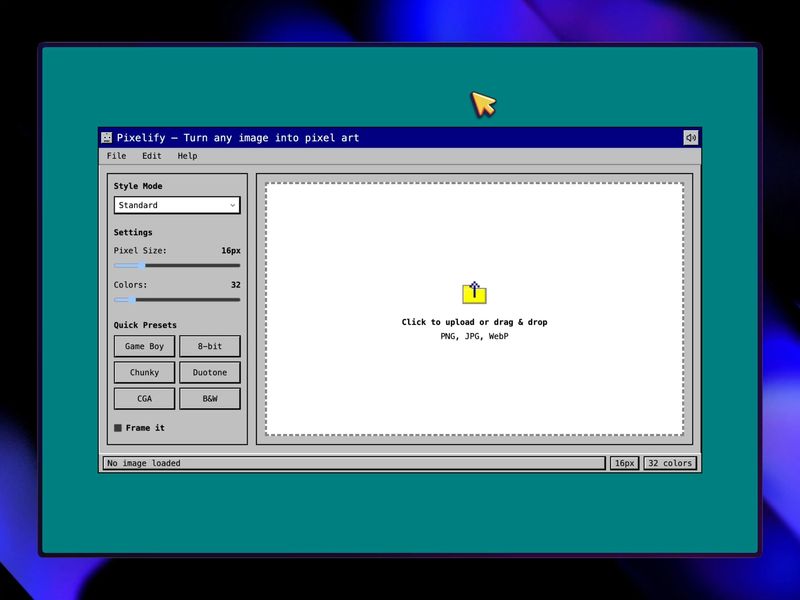Open the Style Mode dropdown
Image resolution: width=800 pixels, height=600 pixels.
176,205
